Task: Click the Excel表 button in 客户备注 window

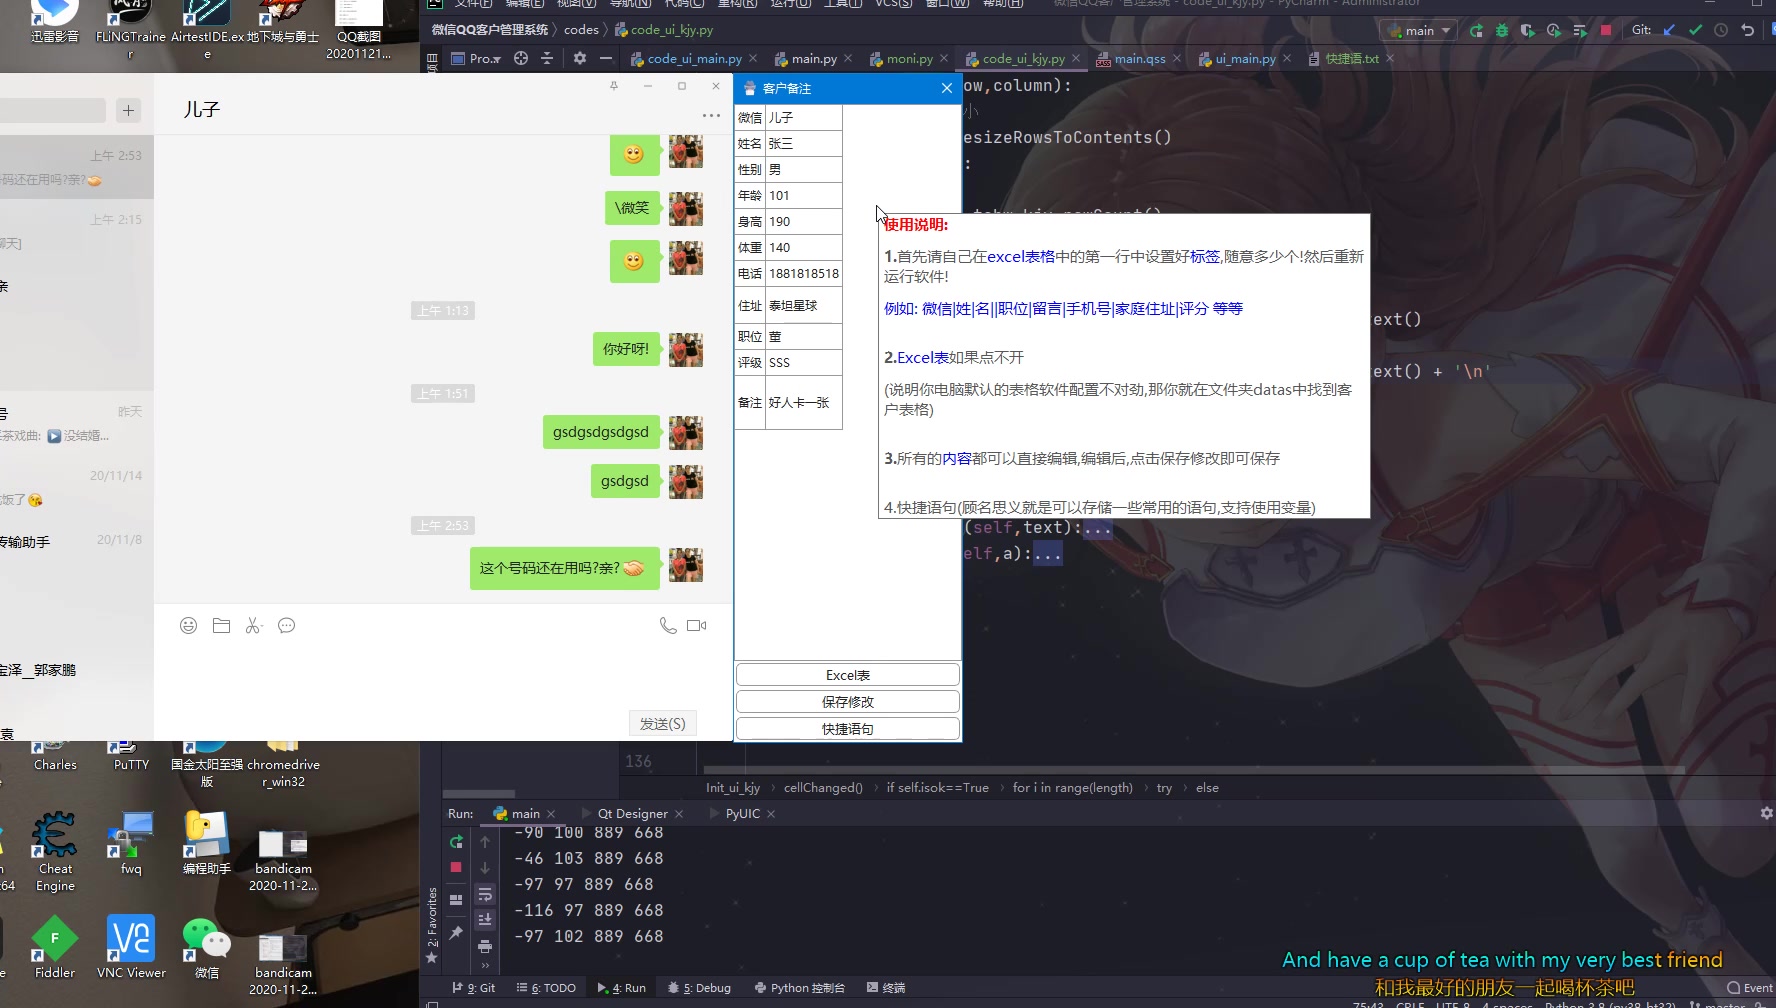Action: (x=848, y=675)
